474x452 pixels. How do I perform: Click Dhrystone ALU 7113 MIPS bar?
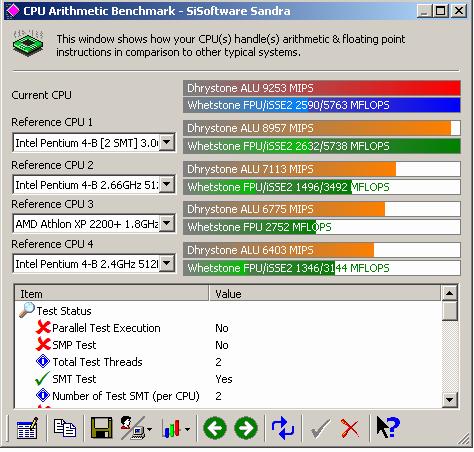coord(322,169)
